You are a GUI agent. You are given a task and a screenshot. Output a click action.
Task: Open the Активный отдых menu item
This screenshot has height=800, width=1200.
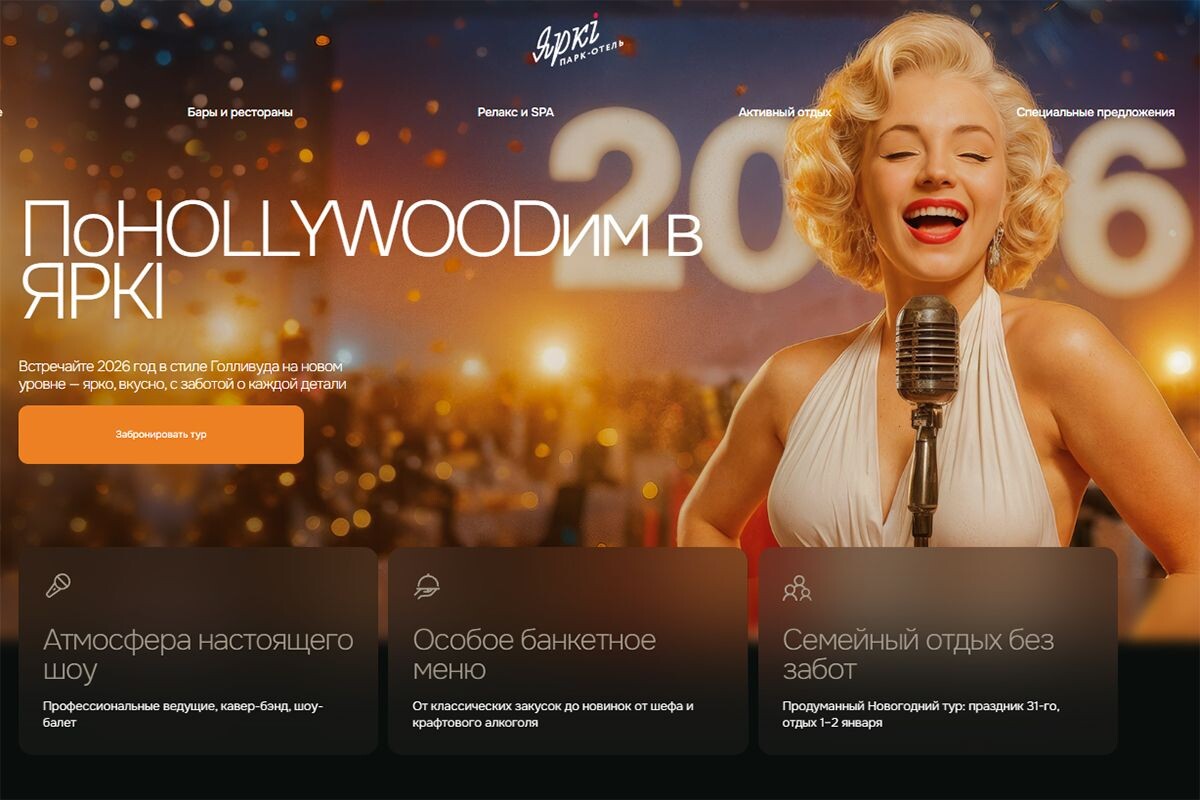(785, 112)
